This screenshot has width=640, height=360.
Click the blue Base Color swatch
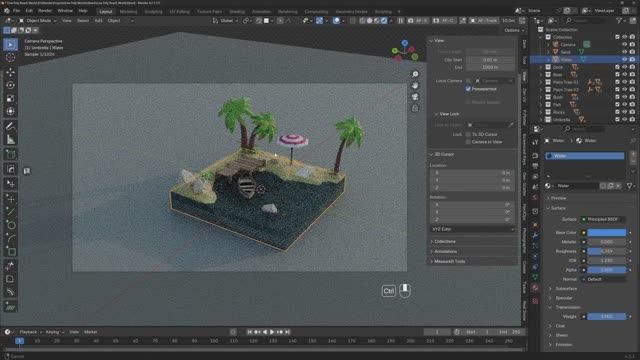(x=607, y=233)
